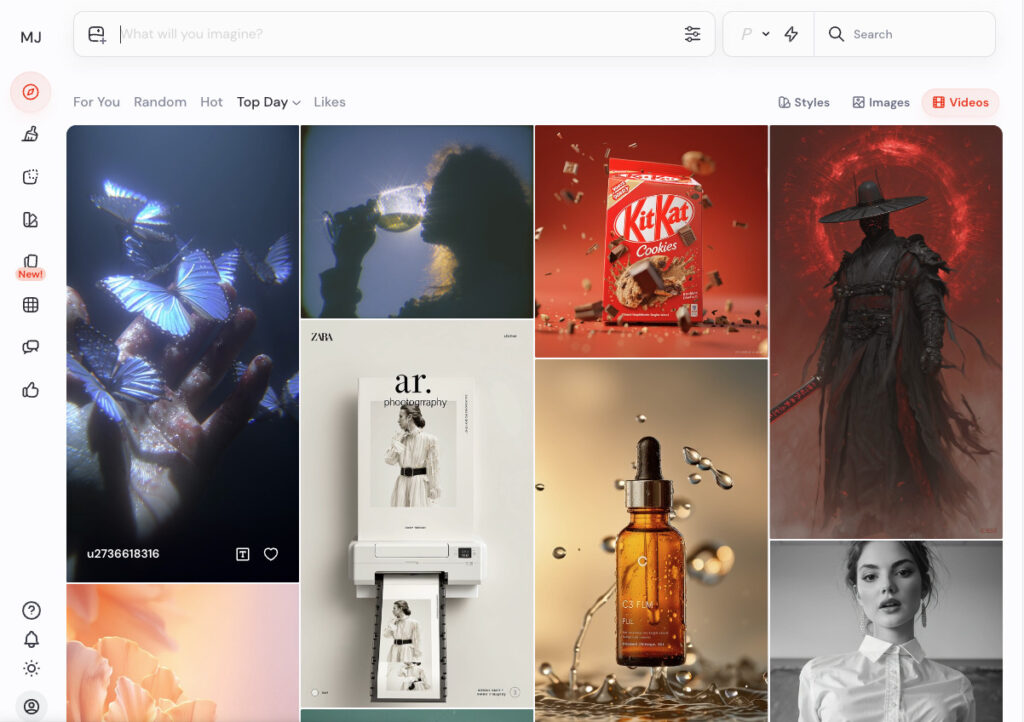Screen dimensions: 1024x722
Task: Click the Styles filter button
Action: [x=804, y=102]
